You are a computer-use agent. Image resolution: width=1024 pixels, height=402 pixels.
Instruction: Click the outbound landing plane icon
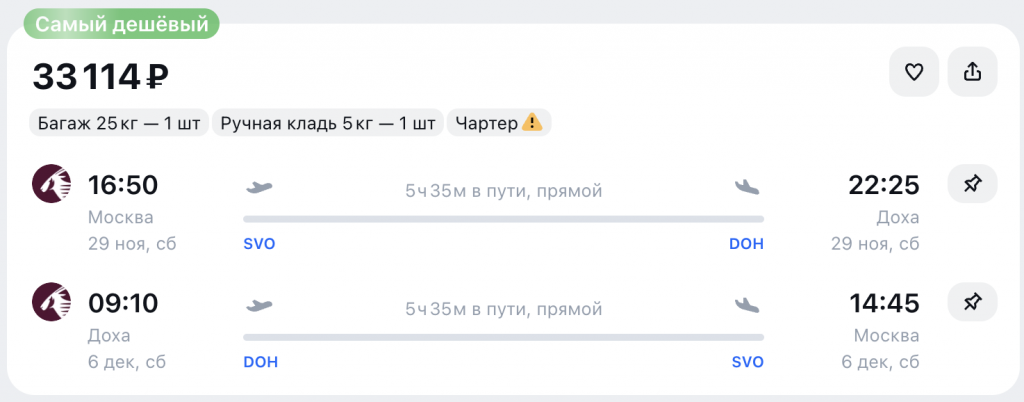[747, 186]
